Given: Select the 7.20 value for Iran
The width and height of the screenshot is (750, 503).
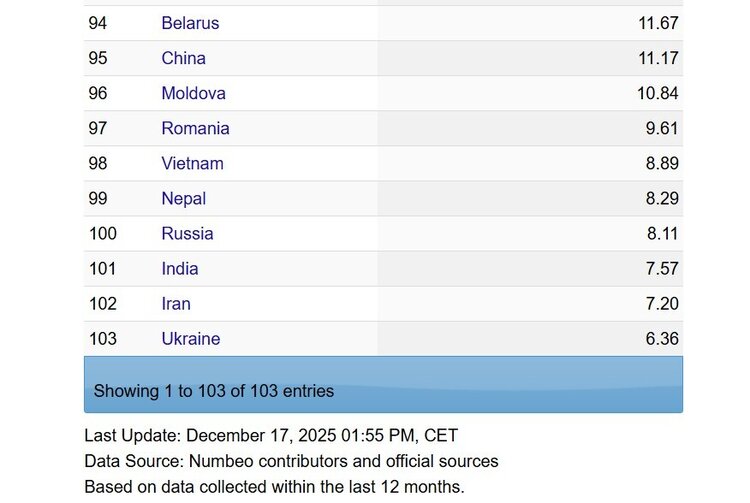Looking at the screenshot, I should [662, 303].
